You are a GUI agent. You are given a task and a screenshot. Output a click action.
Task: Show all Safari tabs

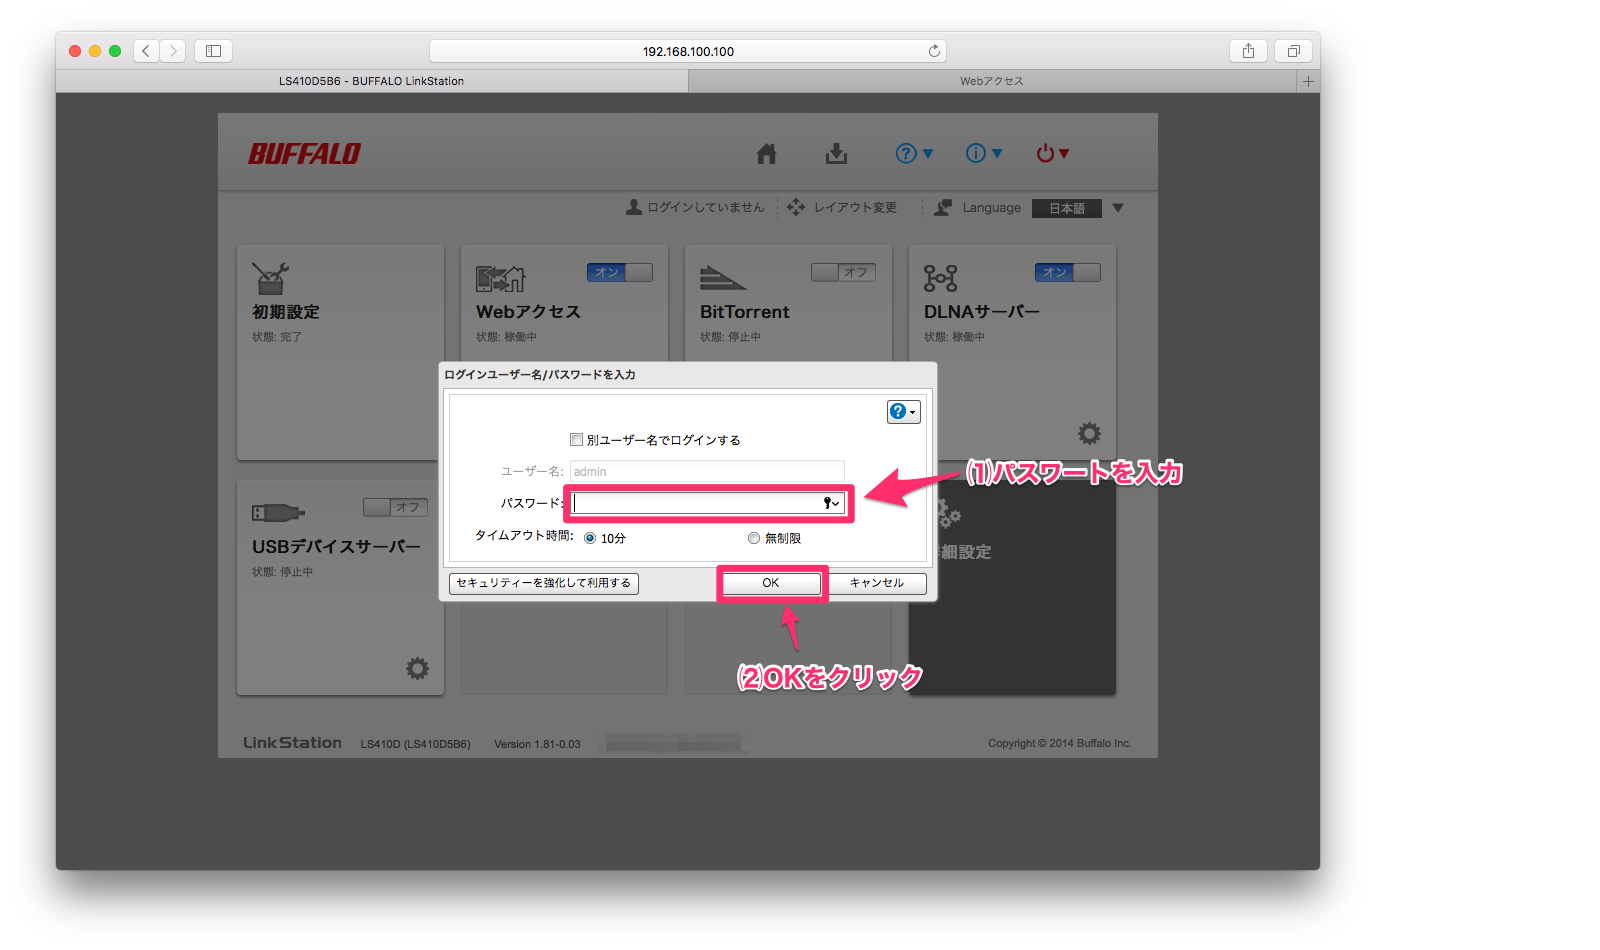click(x=1293, y=51)
